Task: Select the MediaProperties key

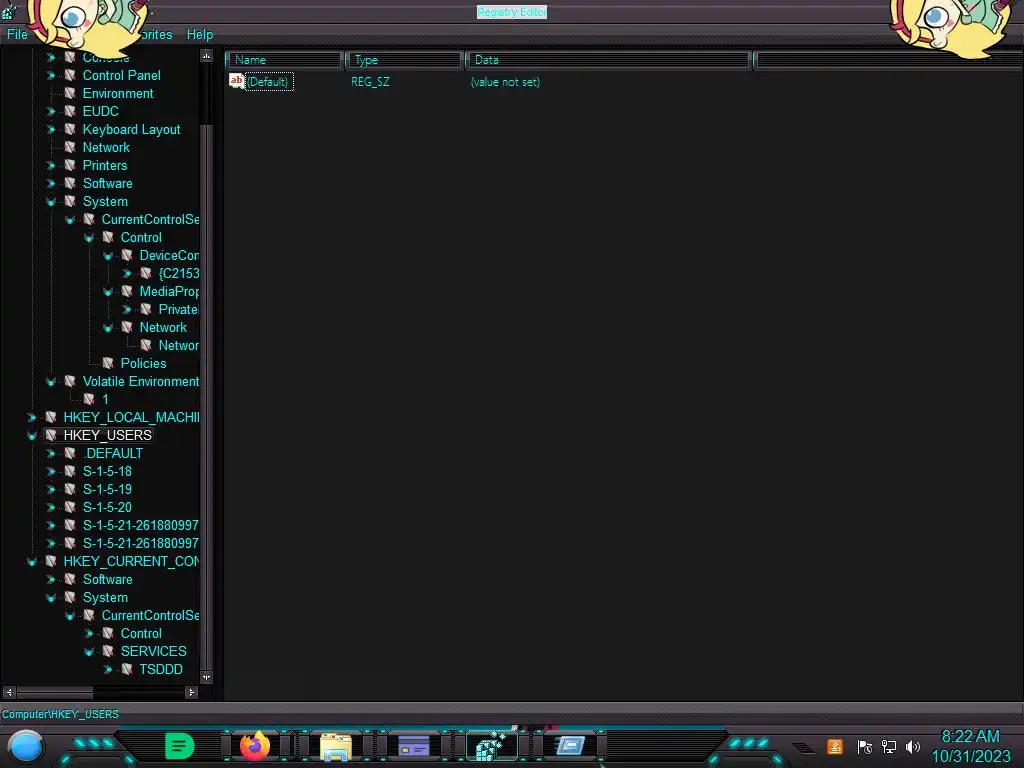Action: [x=169, y=291]
